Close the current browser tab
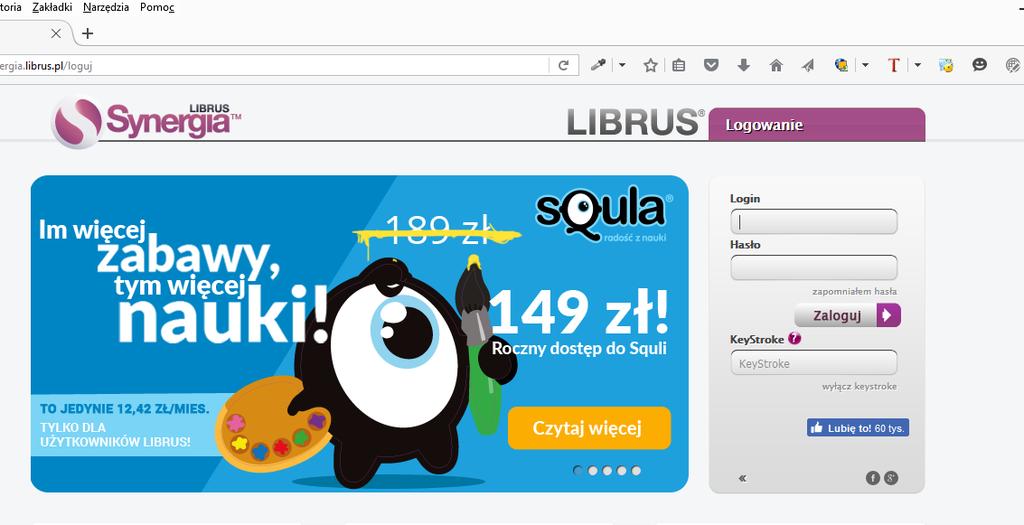The image size is (1024, 525). (56, 33)
